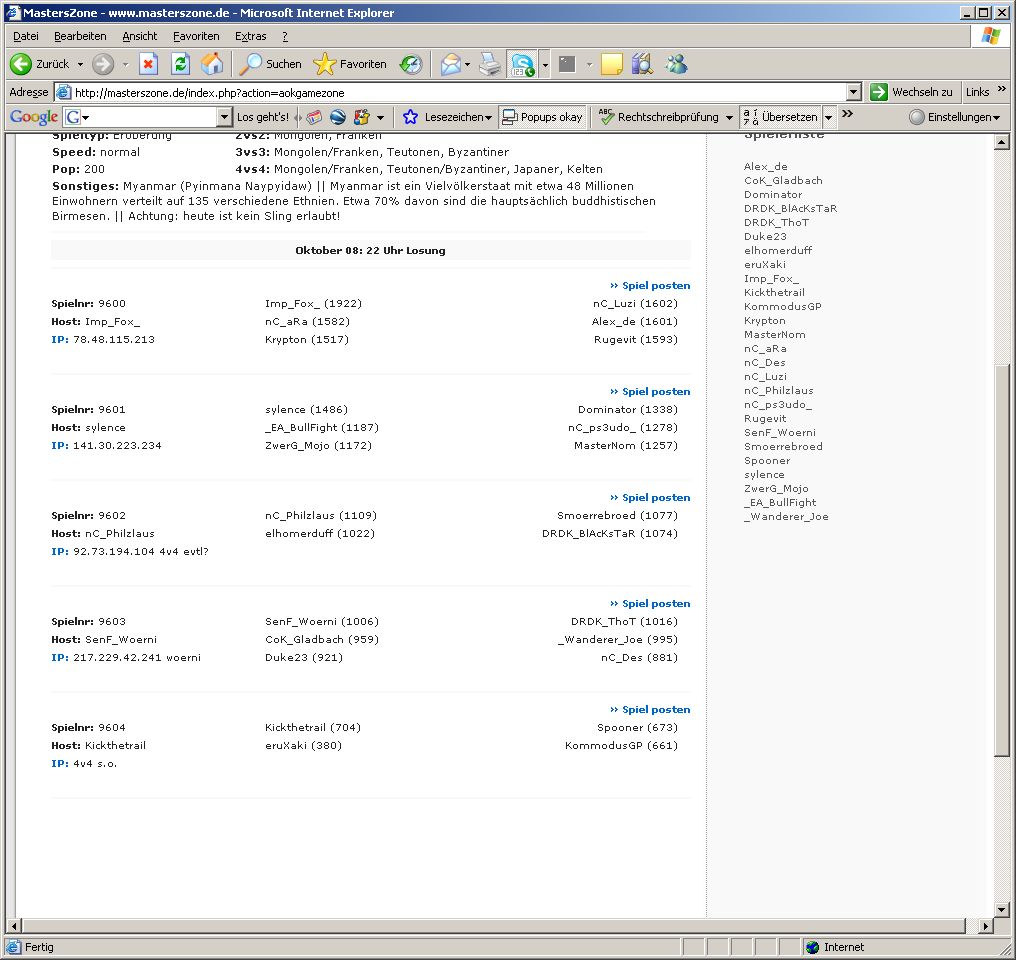Click Imp_Fox_ (1922) player entry
1016x960 pixels.
coord(314,304)
